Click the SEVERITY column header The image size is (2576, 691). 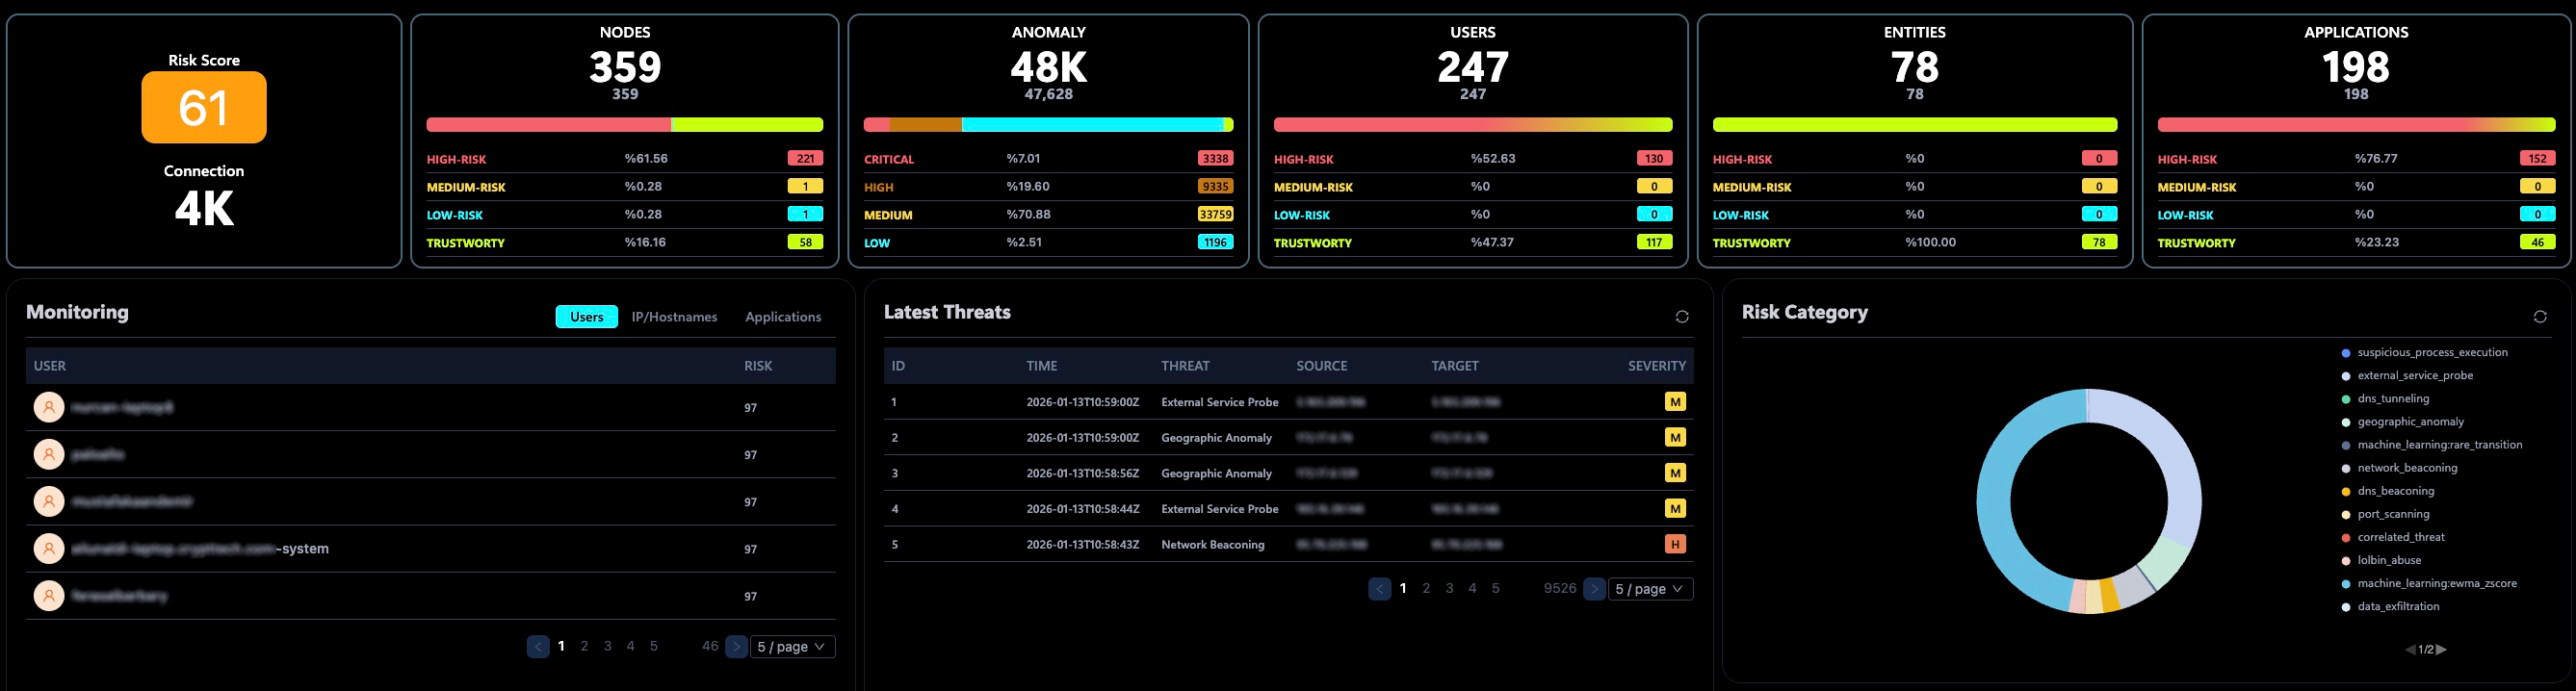pos(1656,366)
